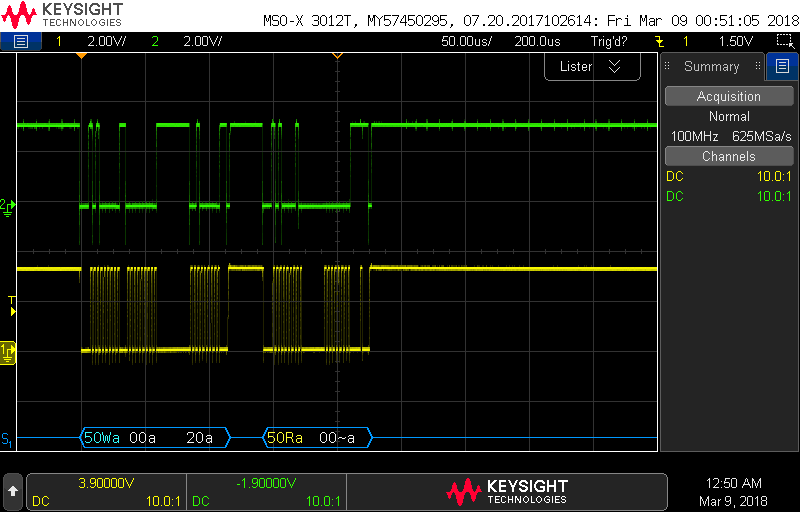Tap the Trig'd? trigger status indicator
The width and height of the screenshot is (800, 512).
[609, 41]
